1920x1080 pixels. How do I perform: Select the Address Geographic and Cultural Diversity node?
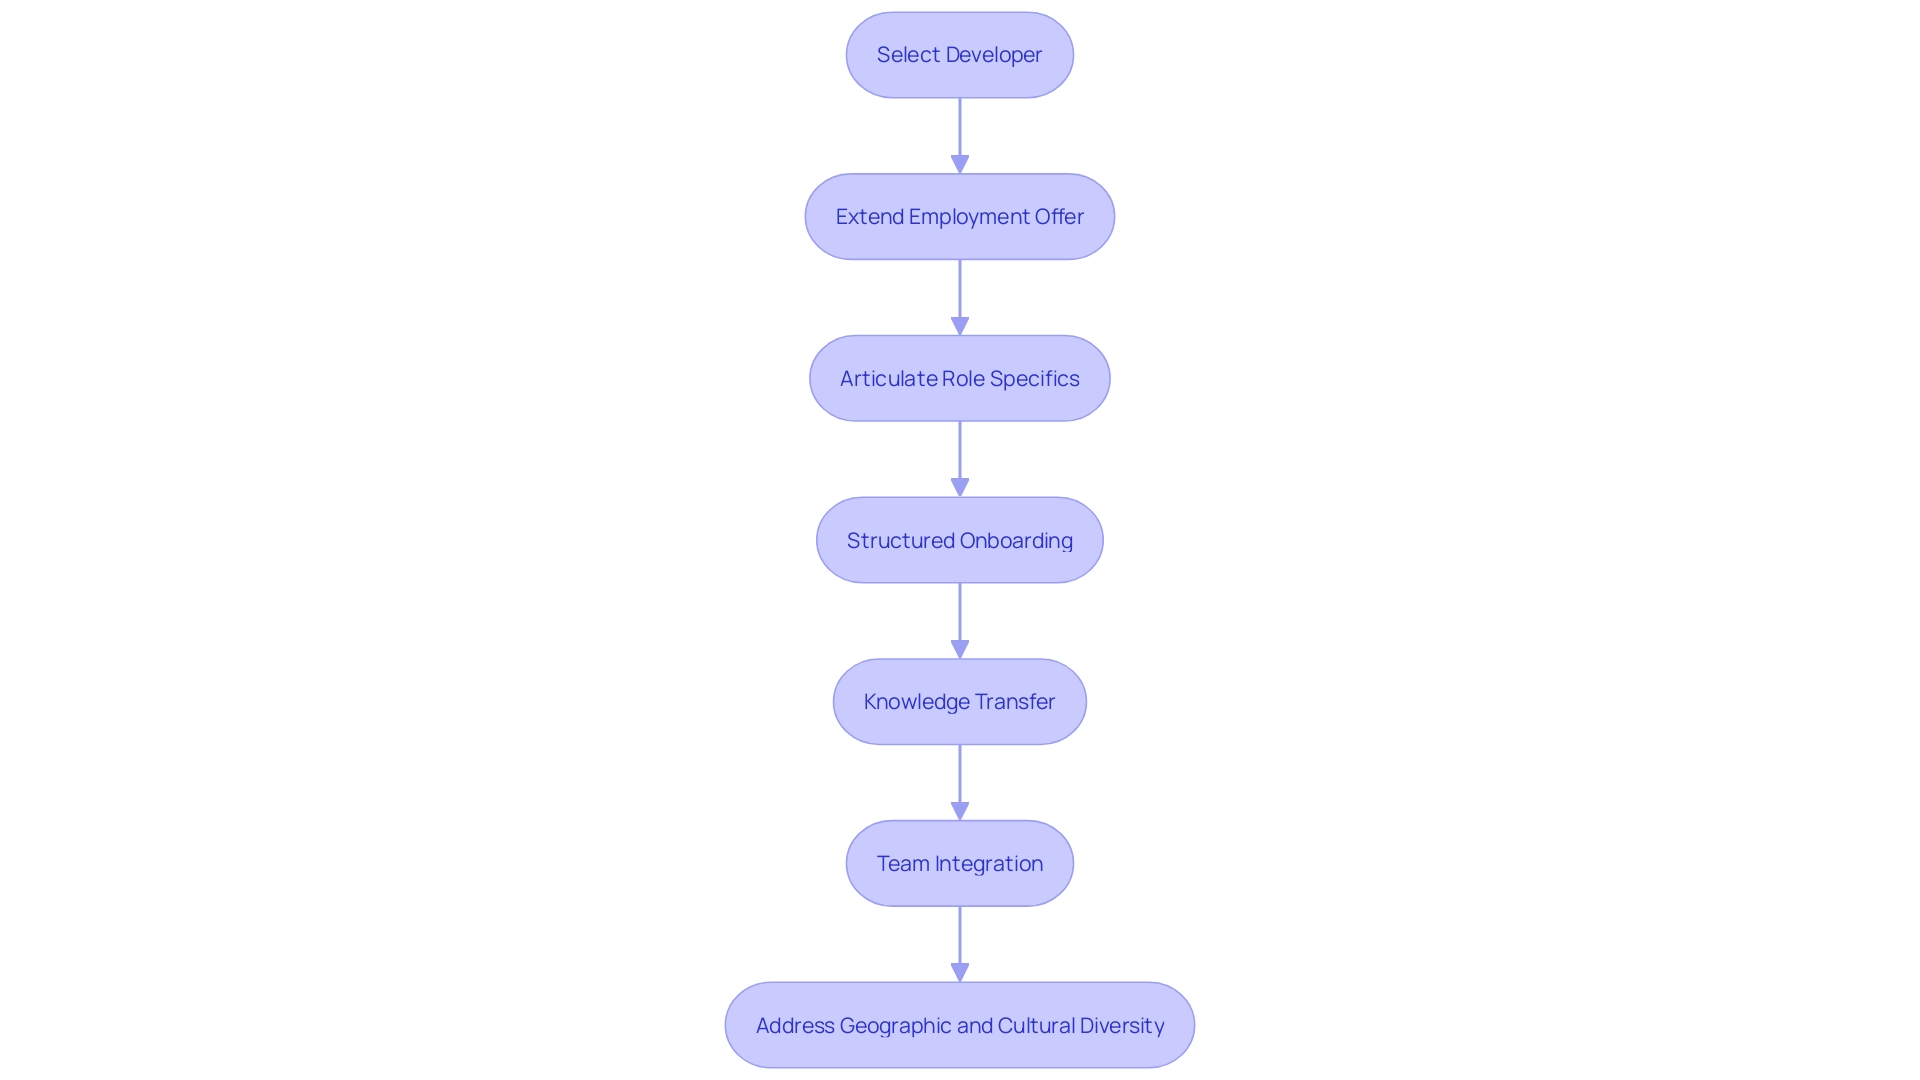click(960, 1025)
